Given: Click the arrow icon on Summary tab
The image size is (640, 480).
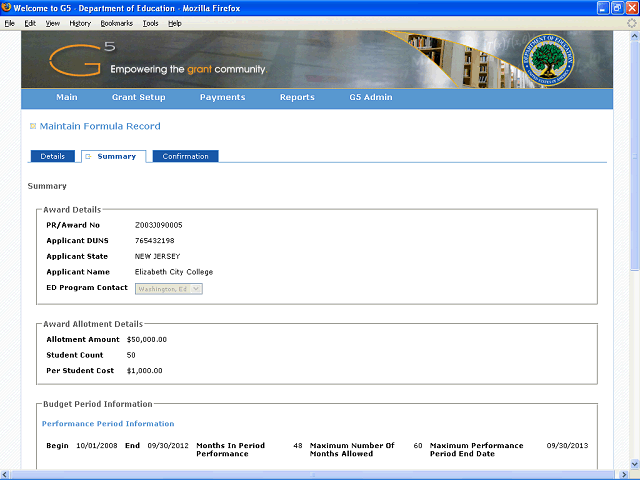Looking at the screenshot, I should point(88,157).
